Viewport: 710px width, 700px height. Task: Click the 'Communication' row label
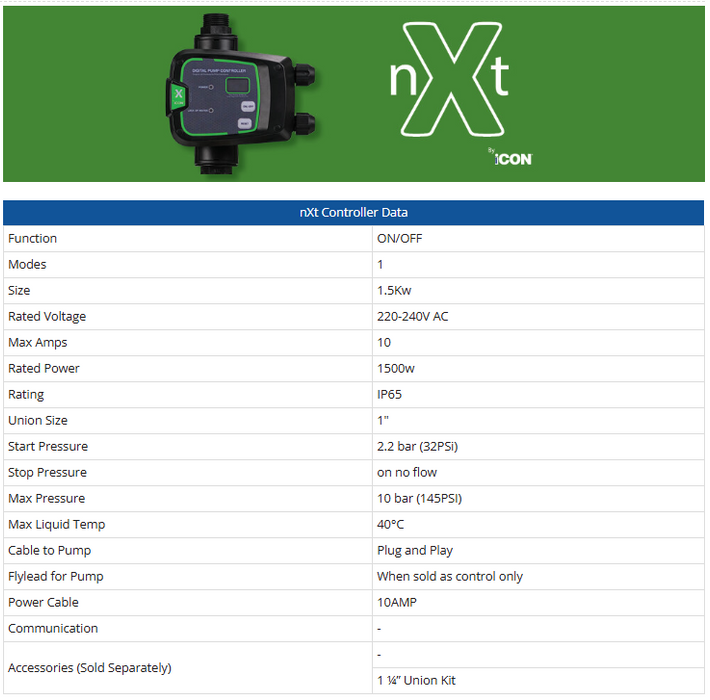tap(53, 628)
